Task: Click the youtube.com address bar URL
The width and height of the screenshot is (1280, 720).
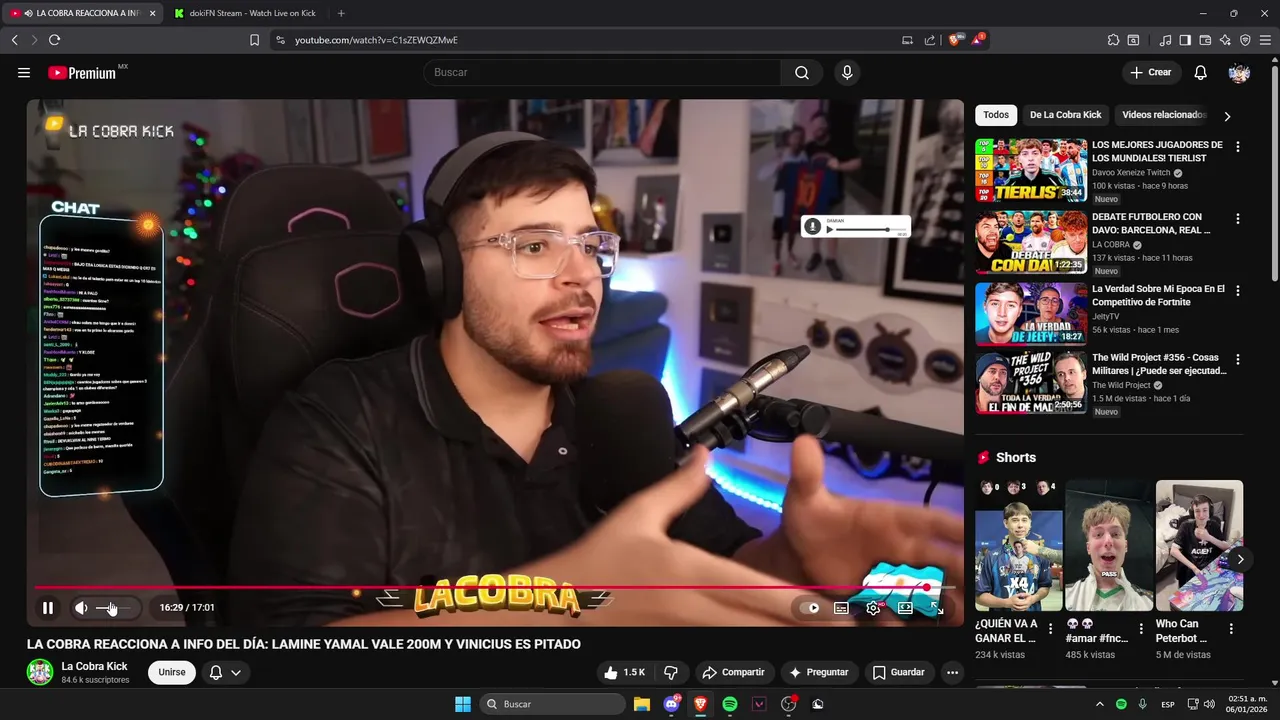Action: point(376,40)
